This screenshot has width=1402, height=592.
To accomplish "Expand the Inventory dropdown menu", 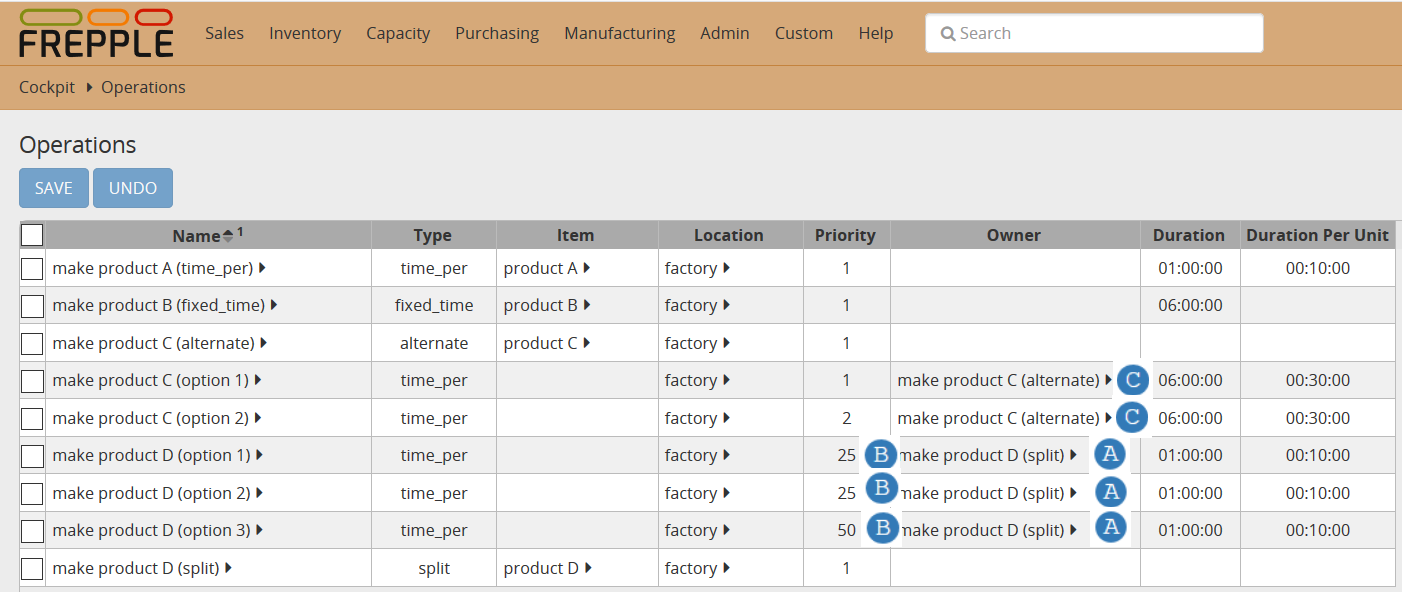I will [305, 33].
